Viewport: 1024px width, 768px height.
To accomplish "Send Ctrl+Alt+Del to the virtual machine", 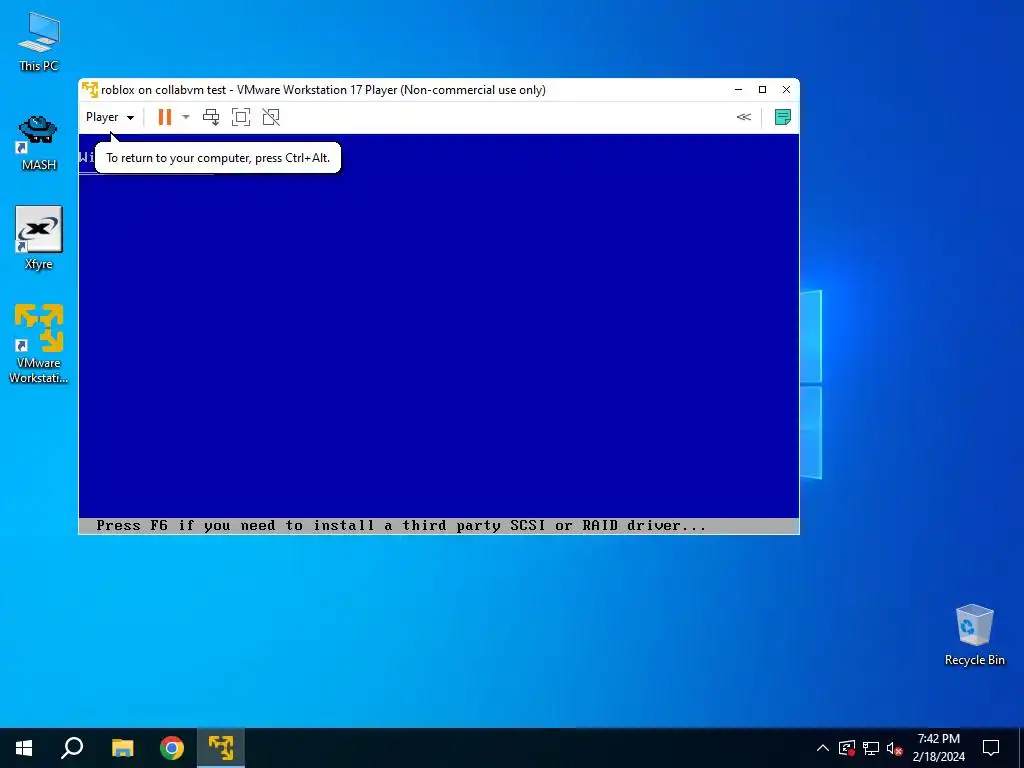I will 211,117.
